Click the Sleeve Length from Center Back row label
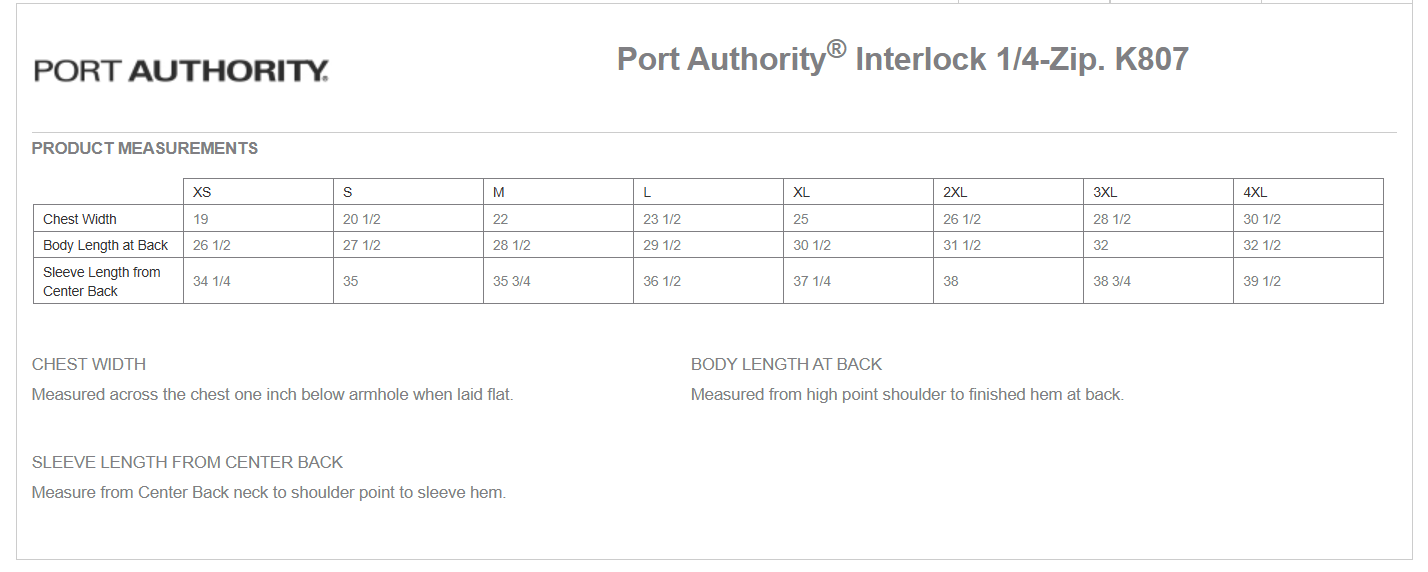1428x572 pixels. 102,281
